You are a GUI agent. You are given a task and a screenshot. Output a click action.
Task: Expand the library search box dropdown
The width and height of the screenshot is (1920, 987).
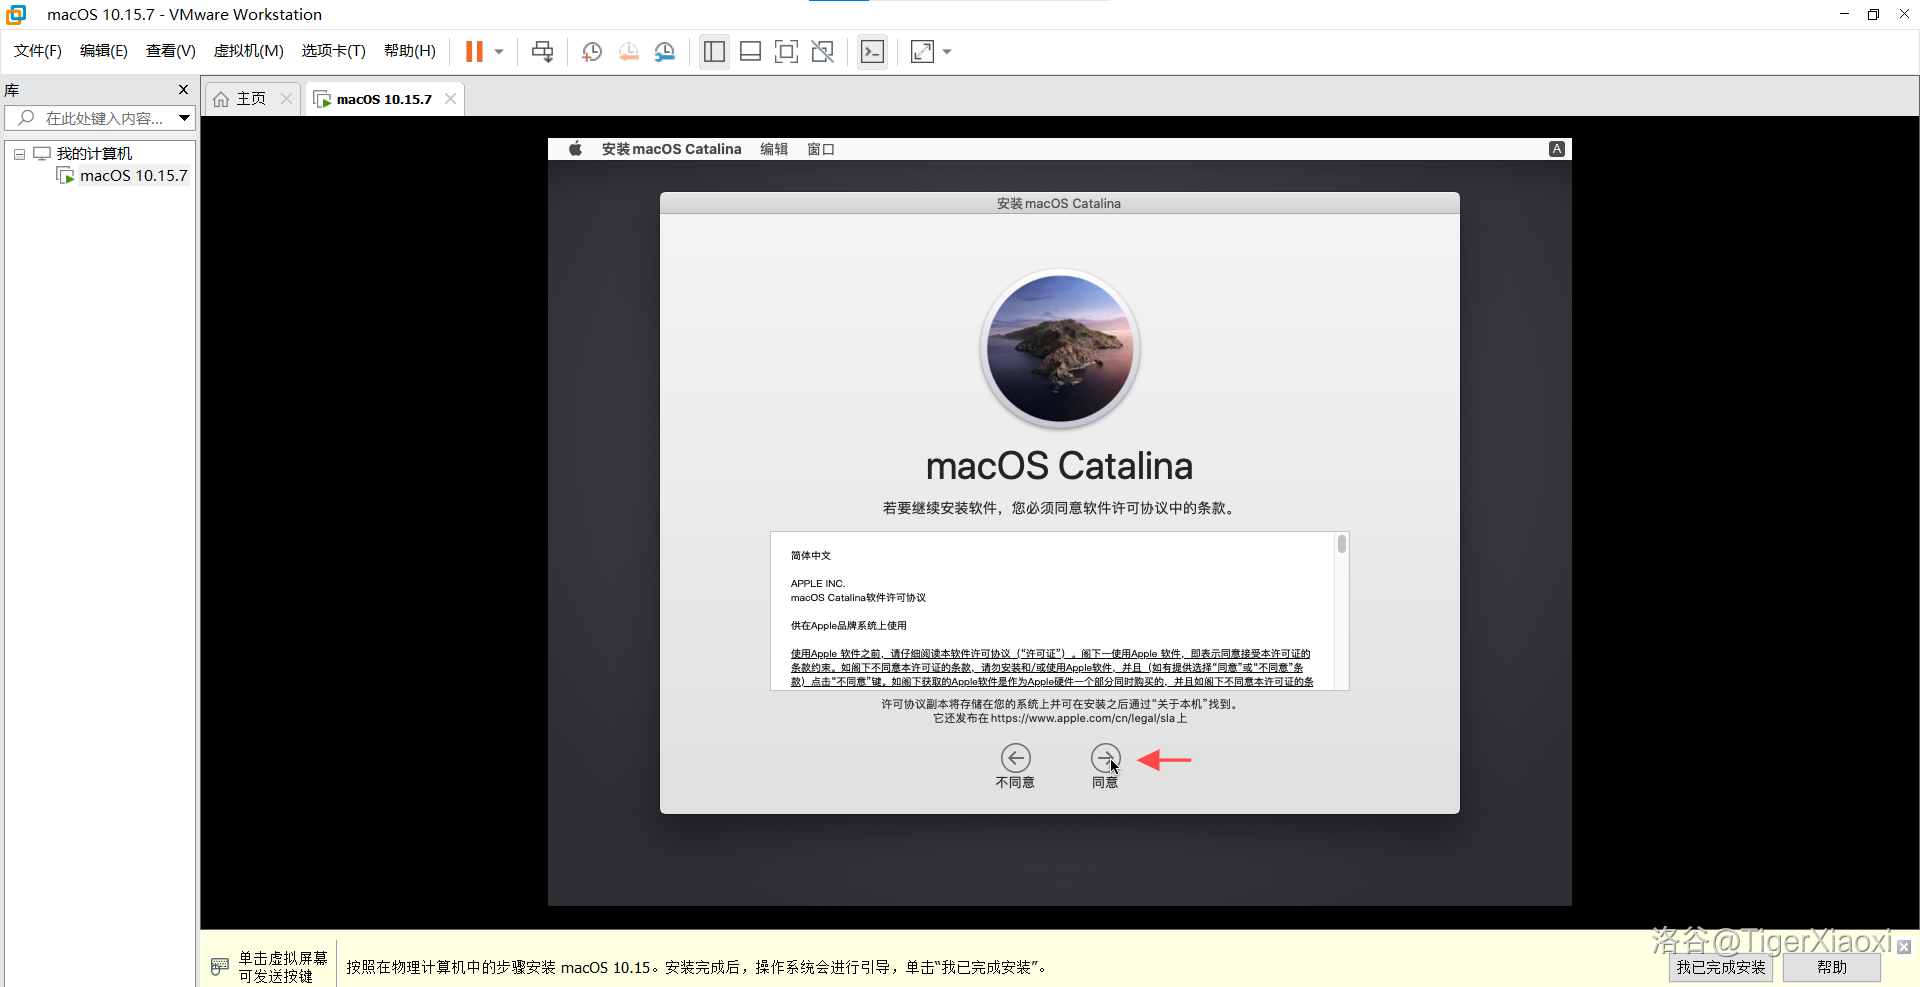tap(184, 118)
